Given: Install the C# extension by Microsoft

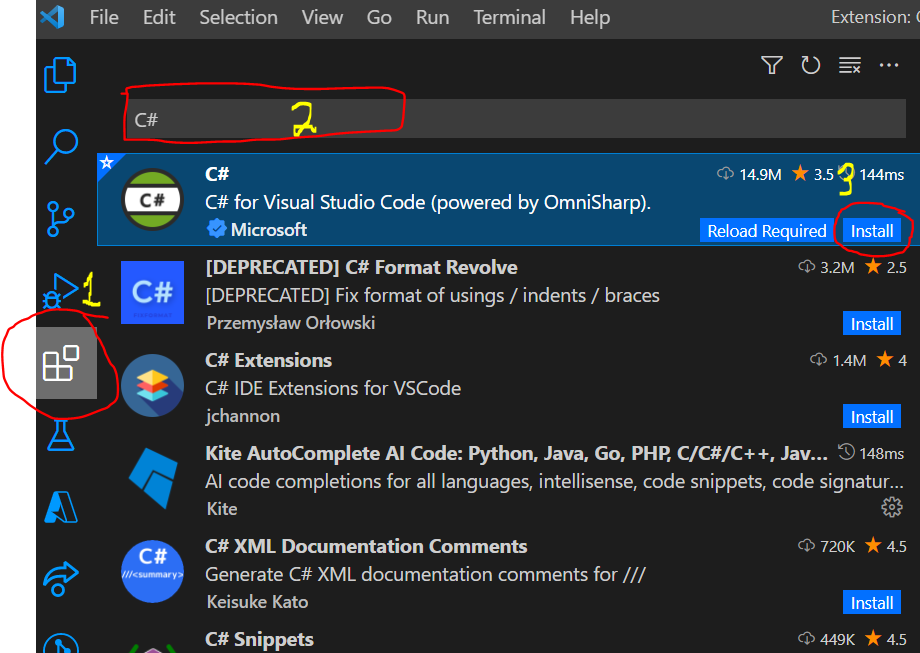Looking at the screenshot, I should pos(871,230).
